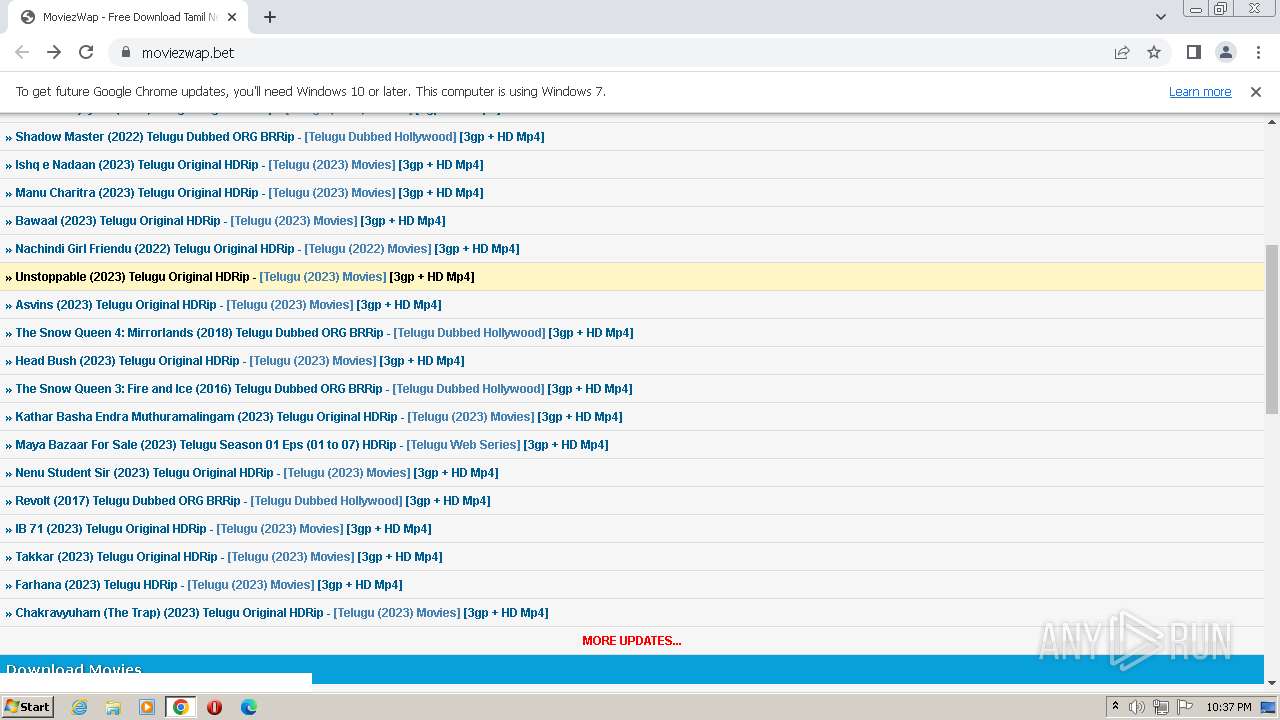Open the Windows Start menu
The image size is (1280, 720).
(28, 707)
